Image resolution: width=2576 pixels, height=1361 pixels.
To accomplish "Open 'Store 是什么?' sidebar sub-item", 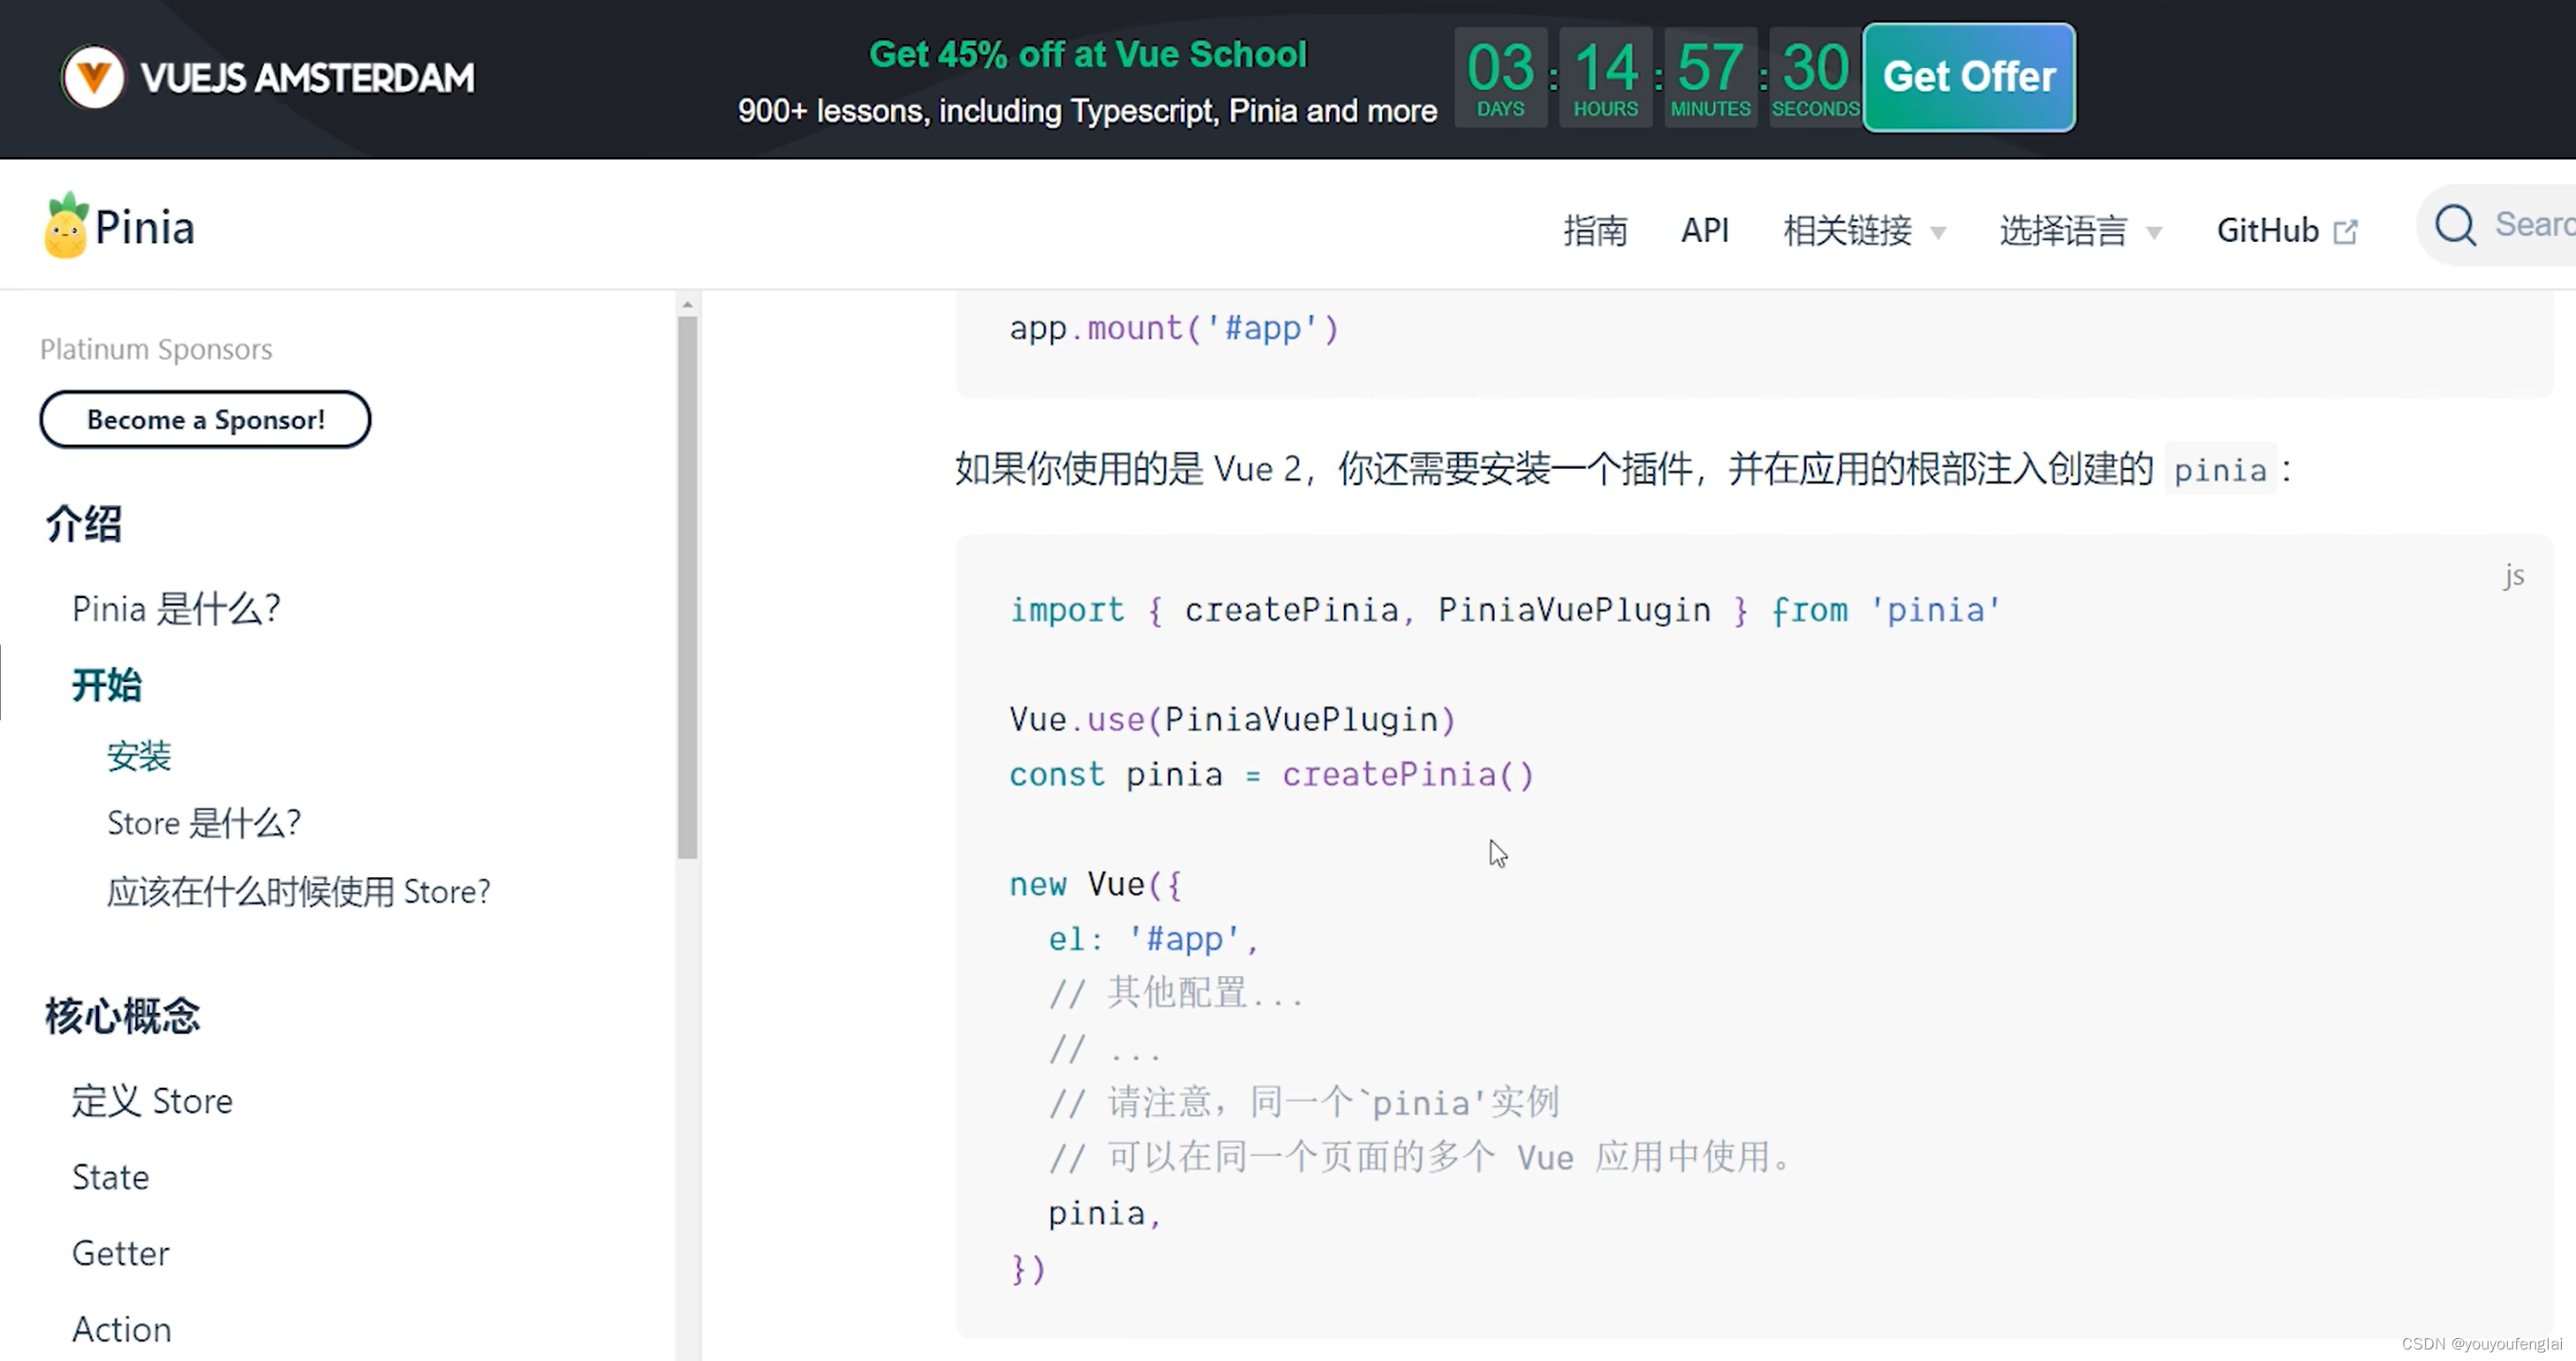I will coord(204,822).
